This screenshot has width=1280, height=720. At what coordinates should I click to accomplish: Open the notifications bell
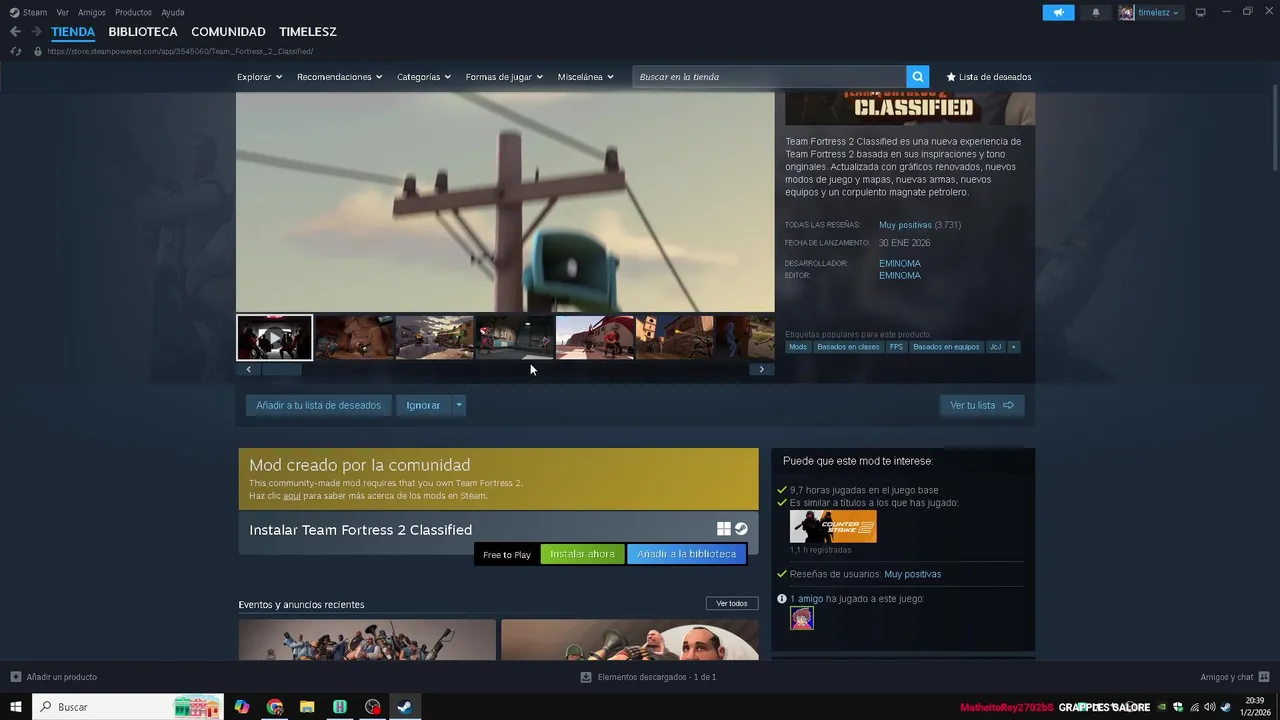click(1096, 12)
